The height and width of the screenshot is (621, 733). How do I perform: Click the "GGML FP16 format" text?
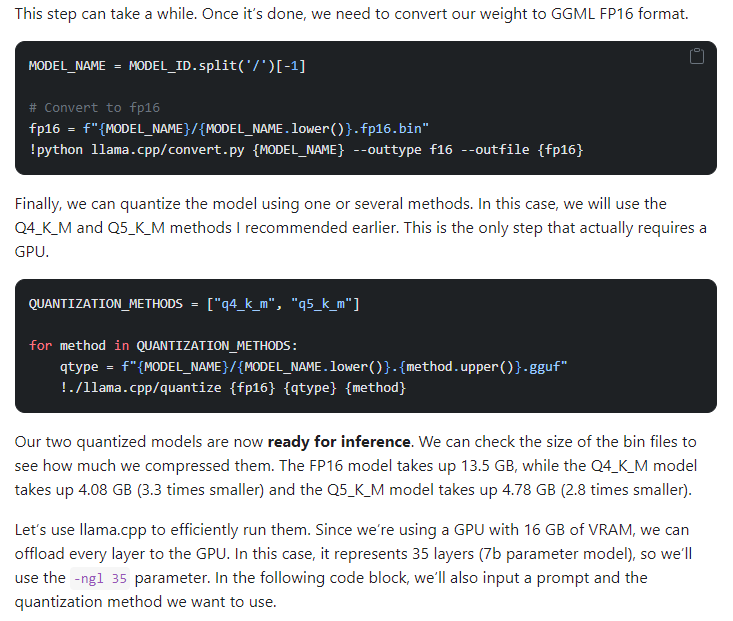point(625,15)
